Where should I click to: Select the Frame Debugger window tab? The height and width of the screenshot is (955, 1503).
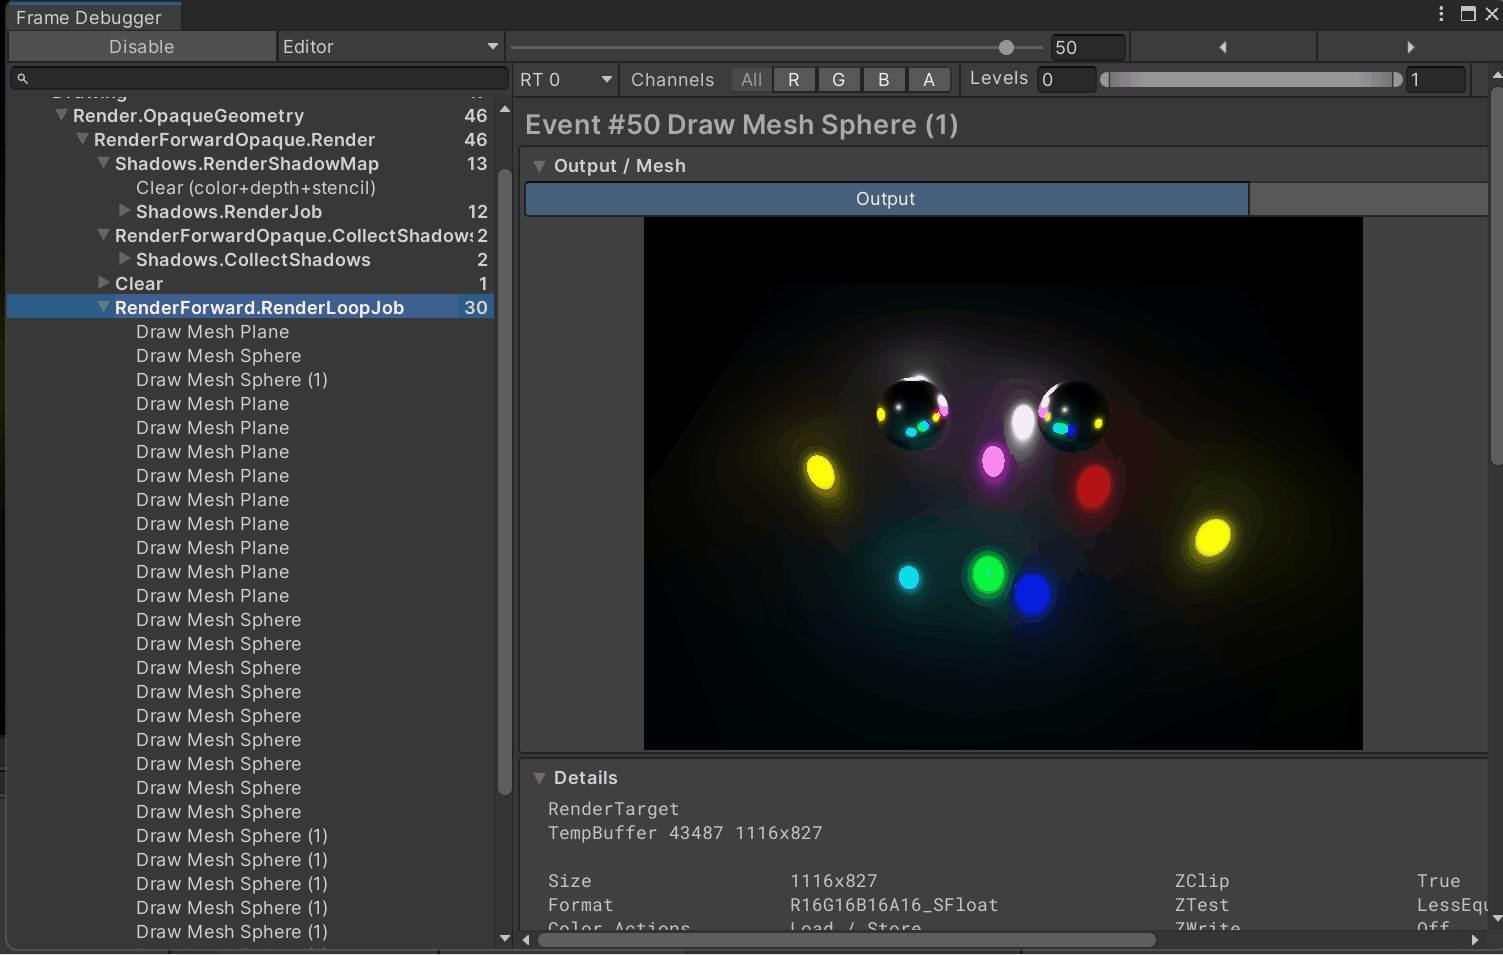click(89, 17)
